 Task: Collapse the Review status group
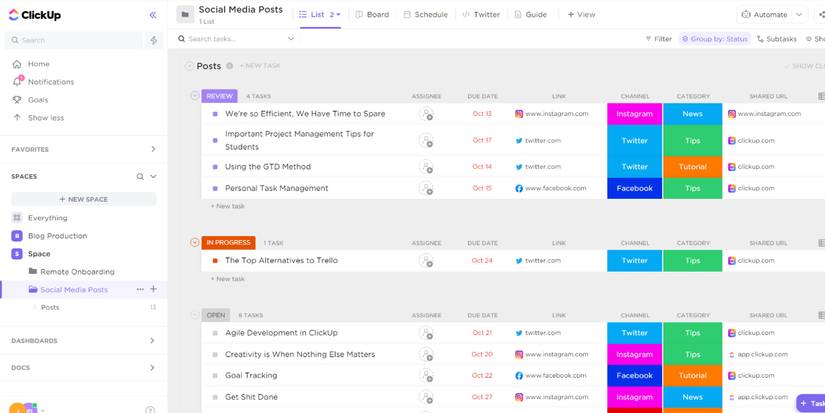[195, 96]
